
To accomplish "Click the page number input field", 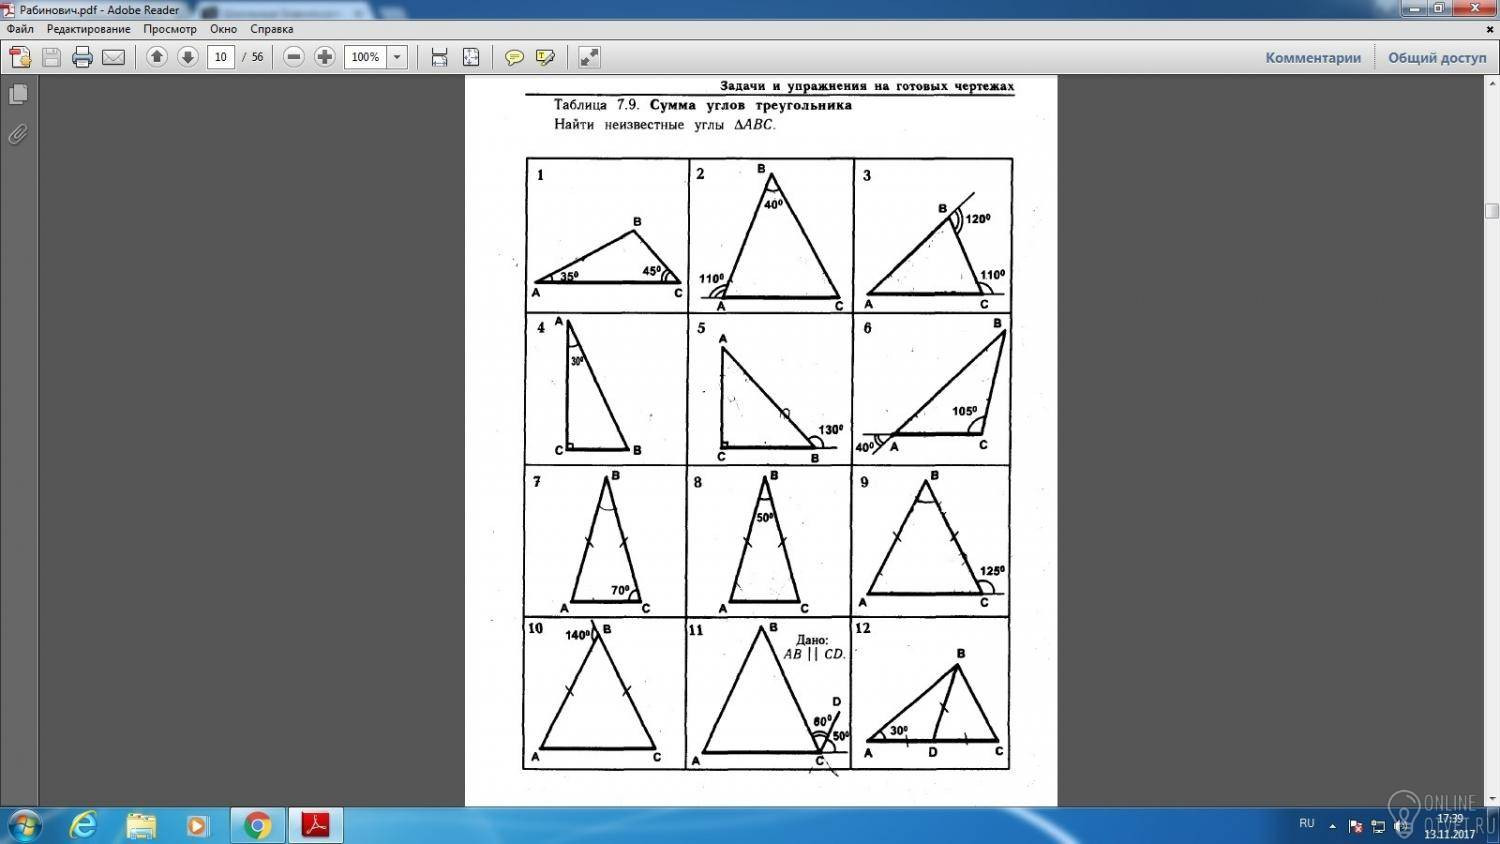I will point(221,57).
